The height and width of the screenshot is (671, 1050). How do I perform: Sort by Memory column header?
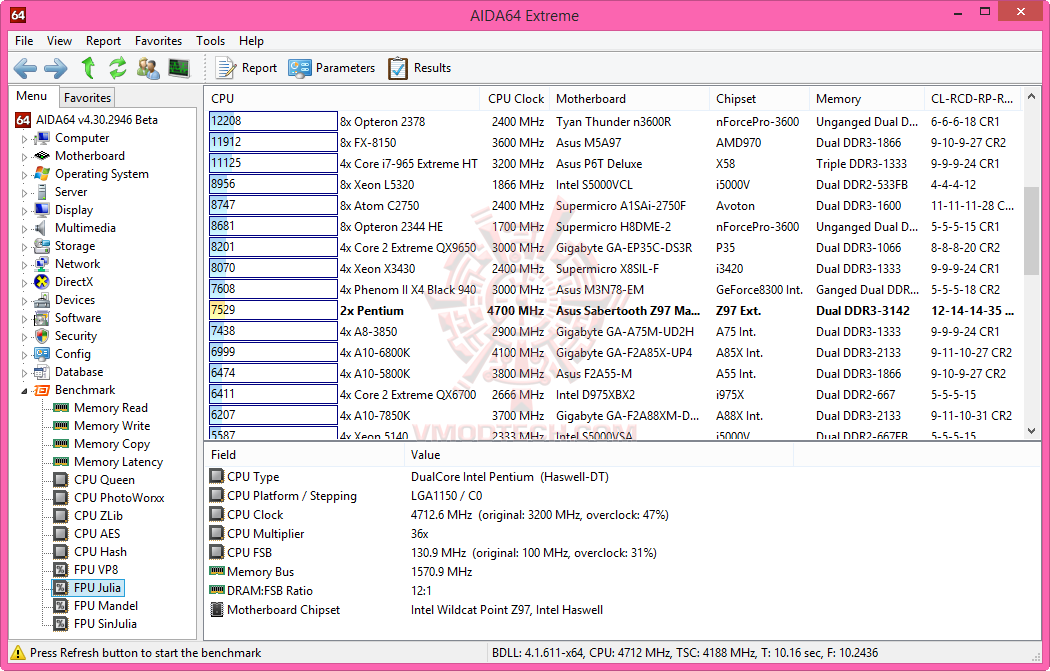867,98
